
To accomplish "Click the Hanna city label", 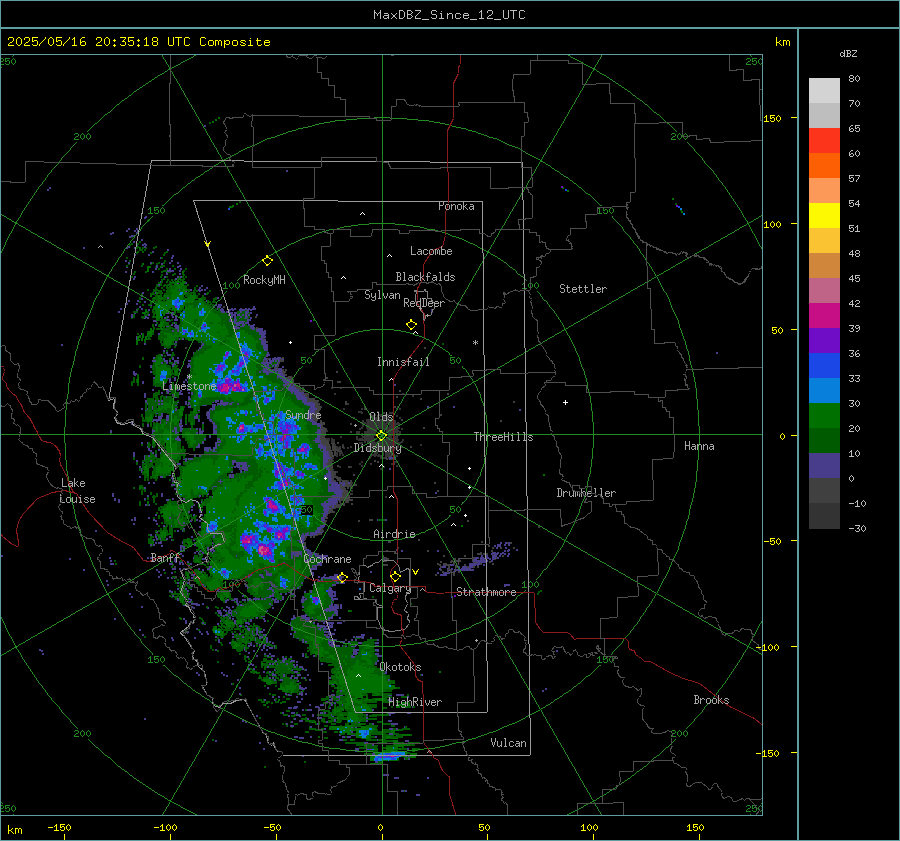I will coord(699,446).
